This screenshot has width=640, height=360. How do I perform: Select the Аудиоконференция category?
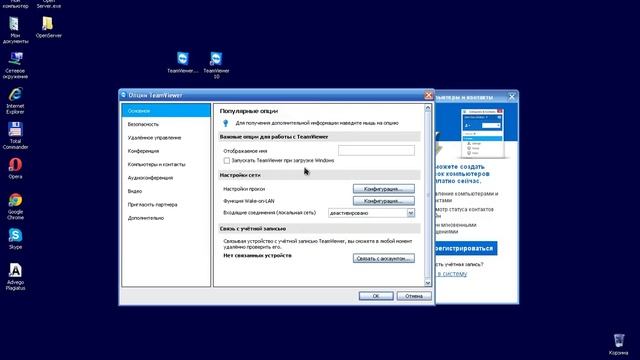click(x=166, y=178)
